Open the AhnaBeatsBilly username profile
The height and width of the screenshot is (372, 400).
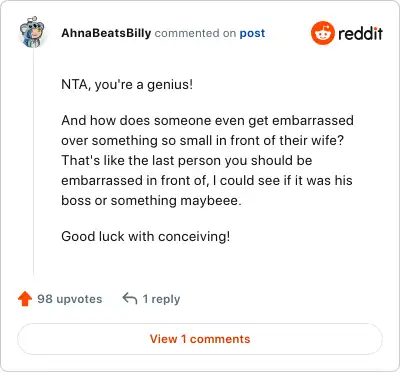[106, 33]
